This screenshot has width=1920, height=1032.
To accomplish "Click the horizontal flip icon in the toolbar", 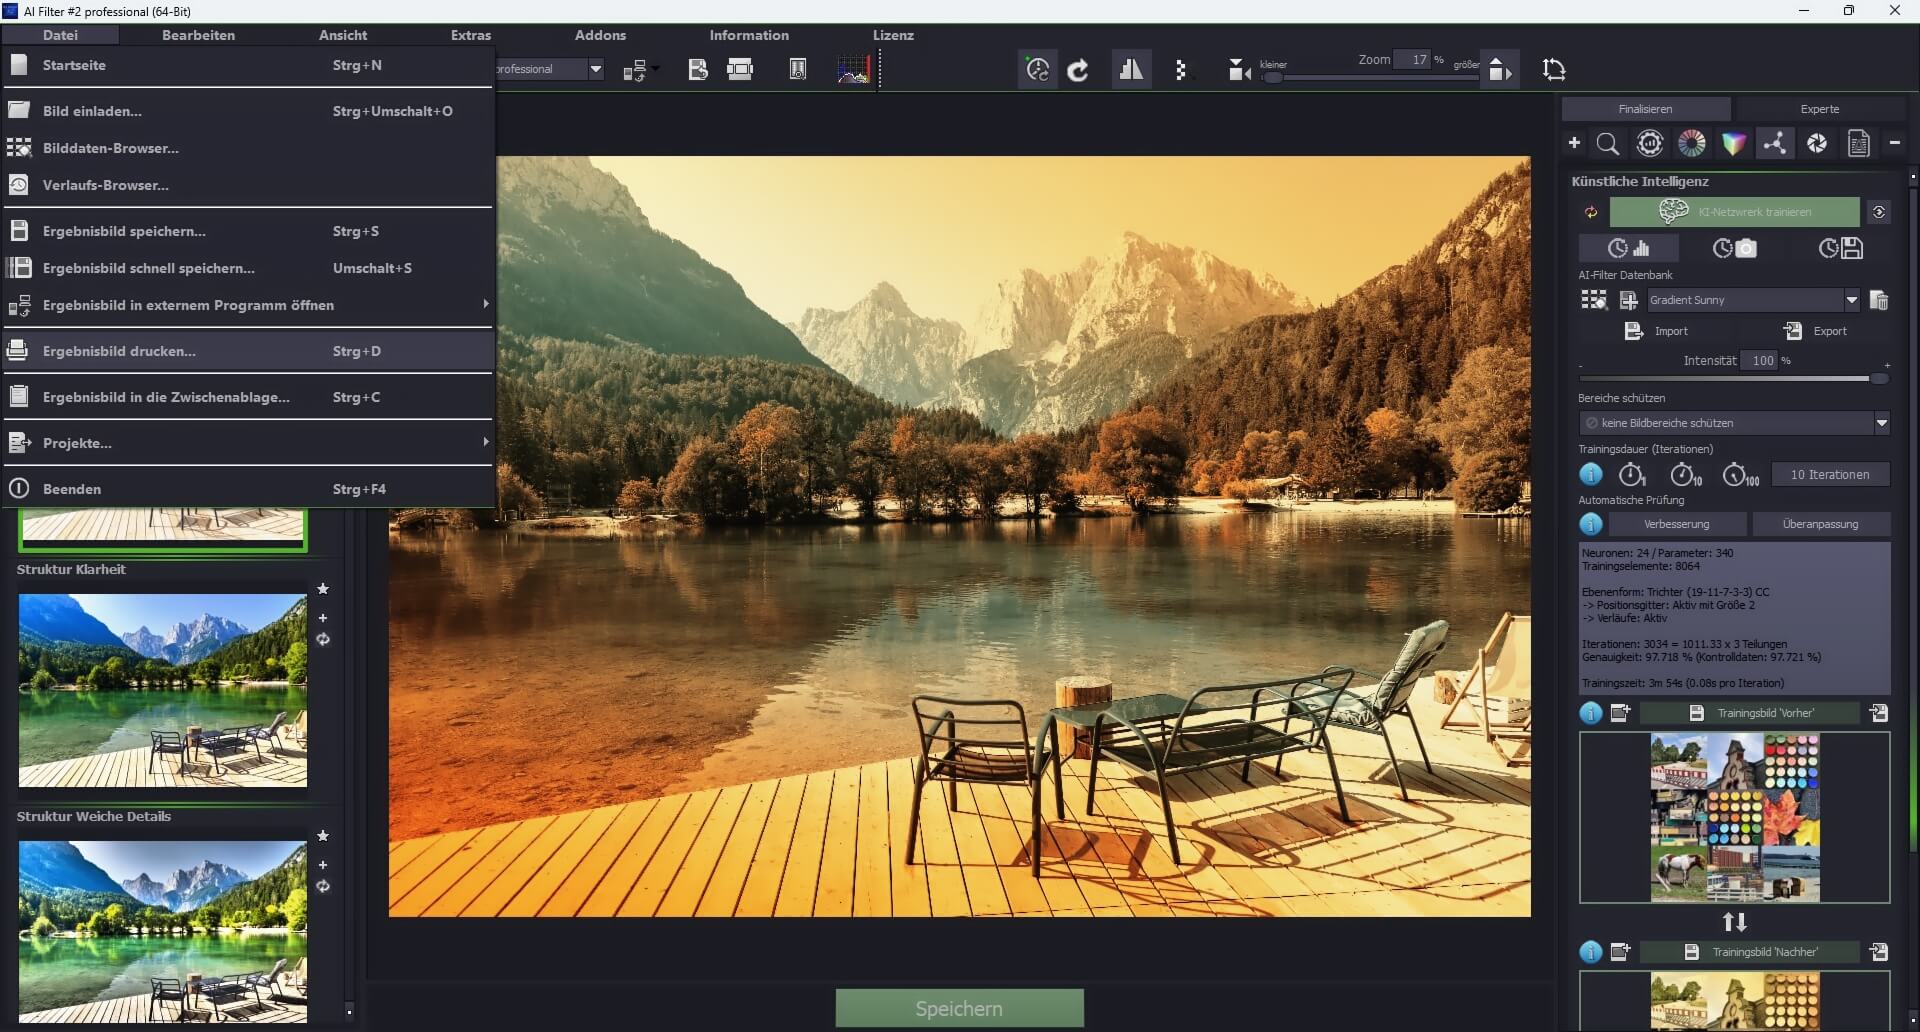I will (1131, 69).
